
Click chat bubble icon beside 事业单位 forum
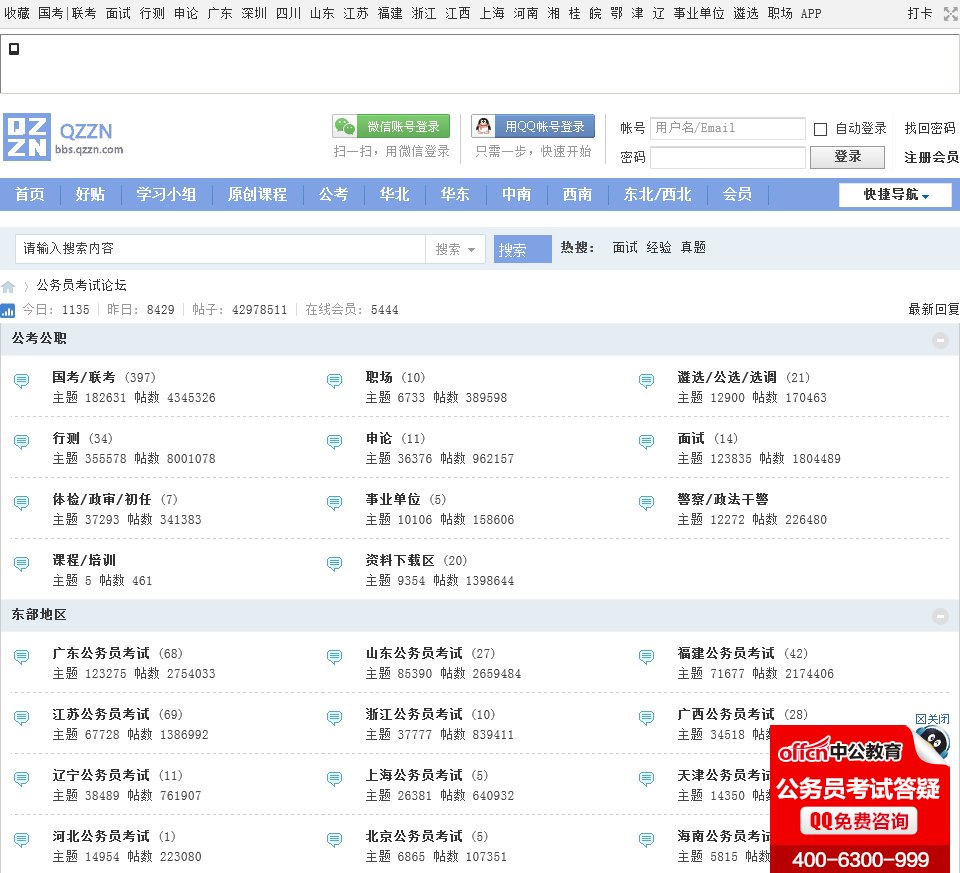[x=334, y=503]
